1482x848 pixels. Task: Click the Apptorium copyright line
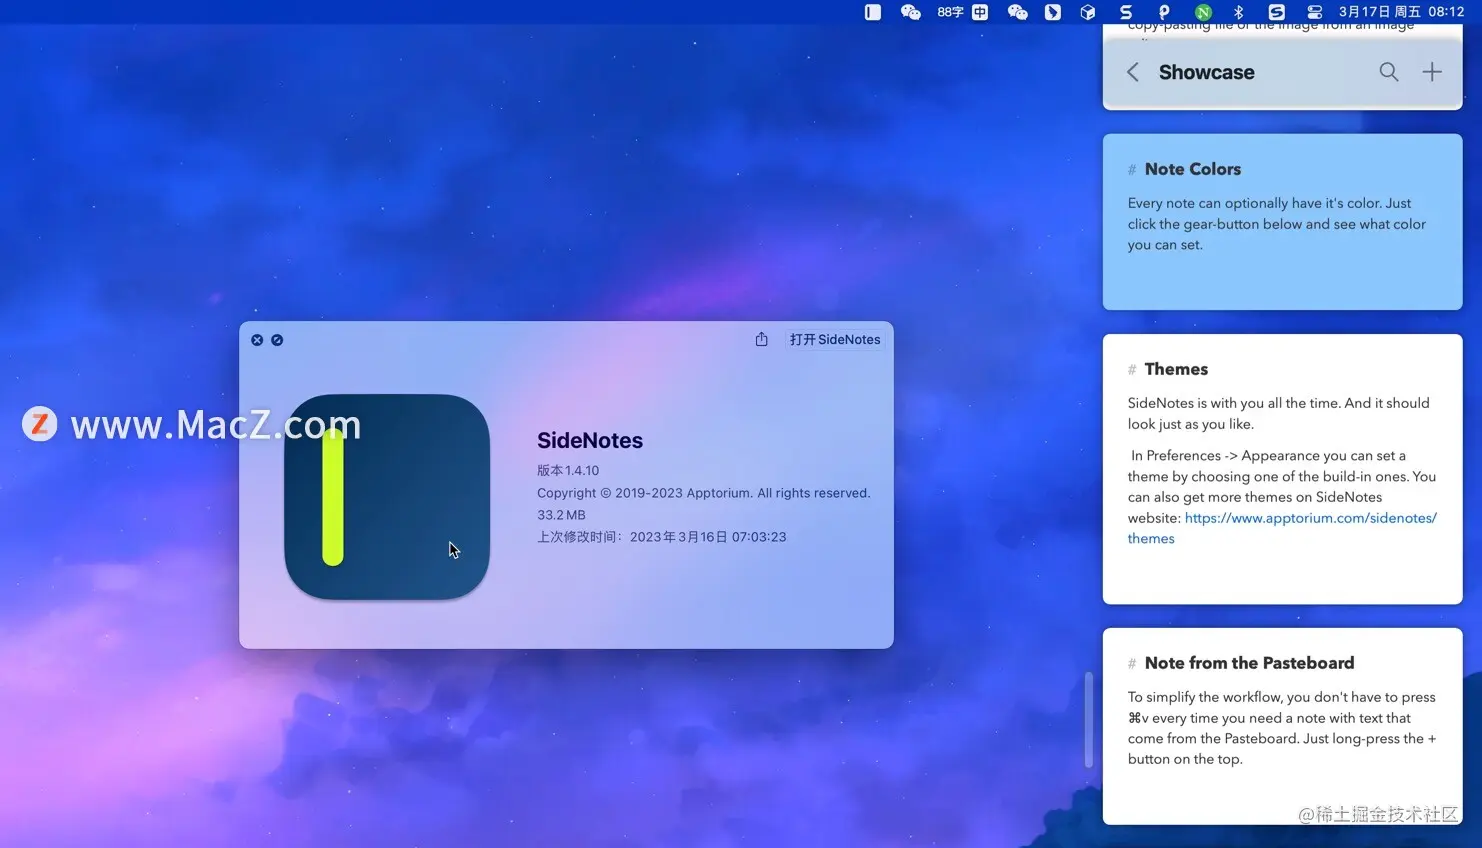point(704,493)
